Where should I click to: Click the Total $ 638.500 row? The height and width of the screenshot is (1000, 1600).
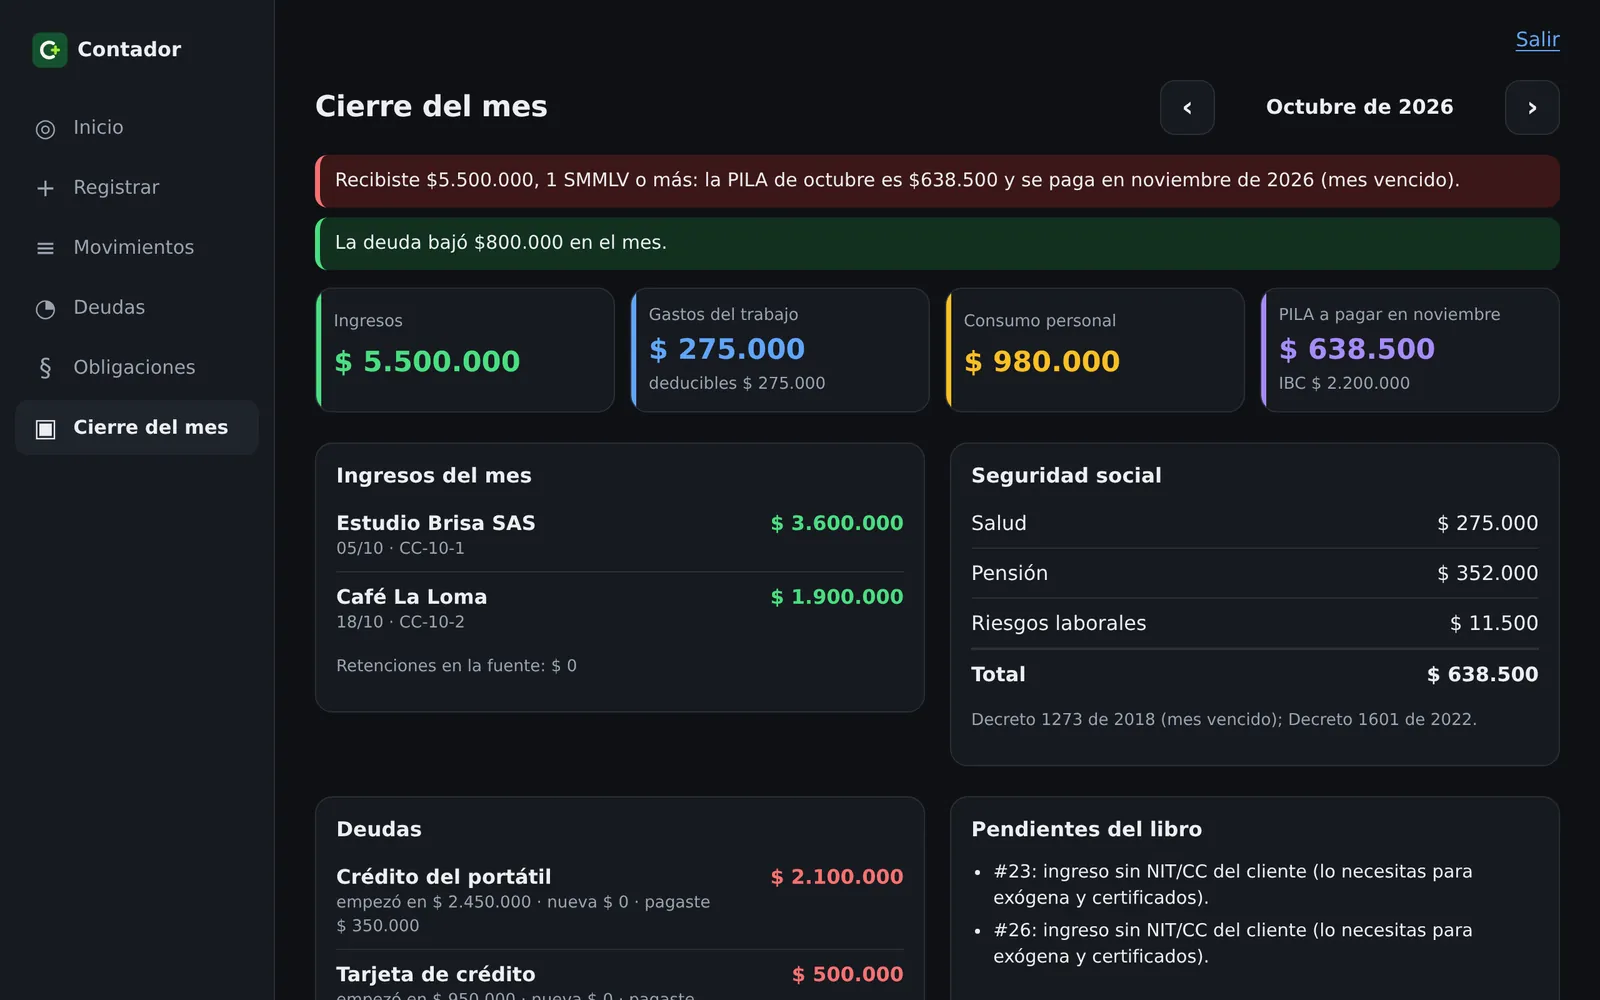tap(1255, 674)
